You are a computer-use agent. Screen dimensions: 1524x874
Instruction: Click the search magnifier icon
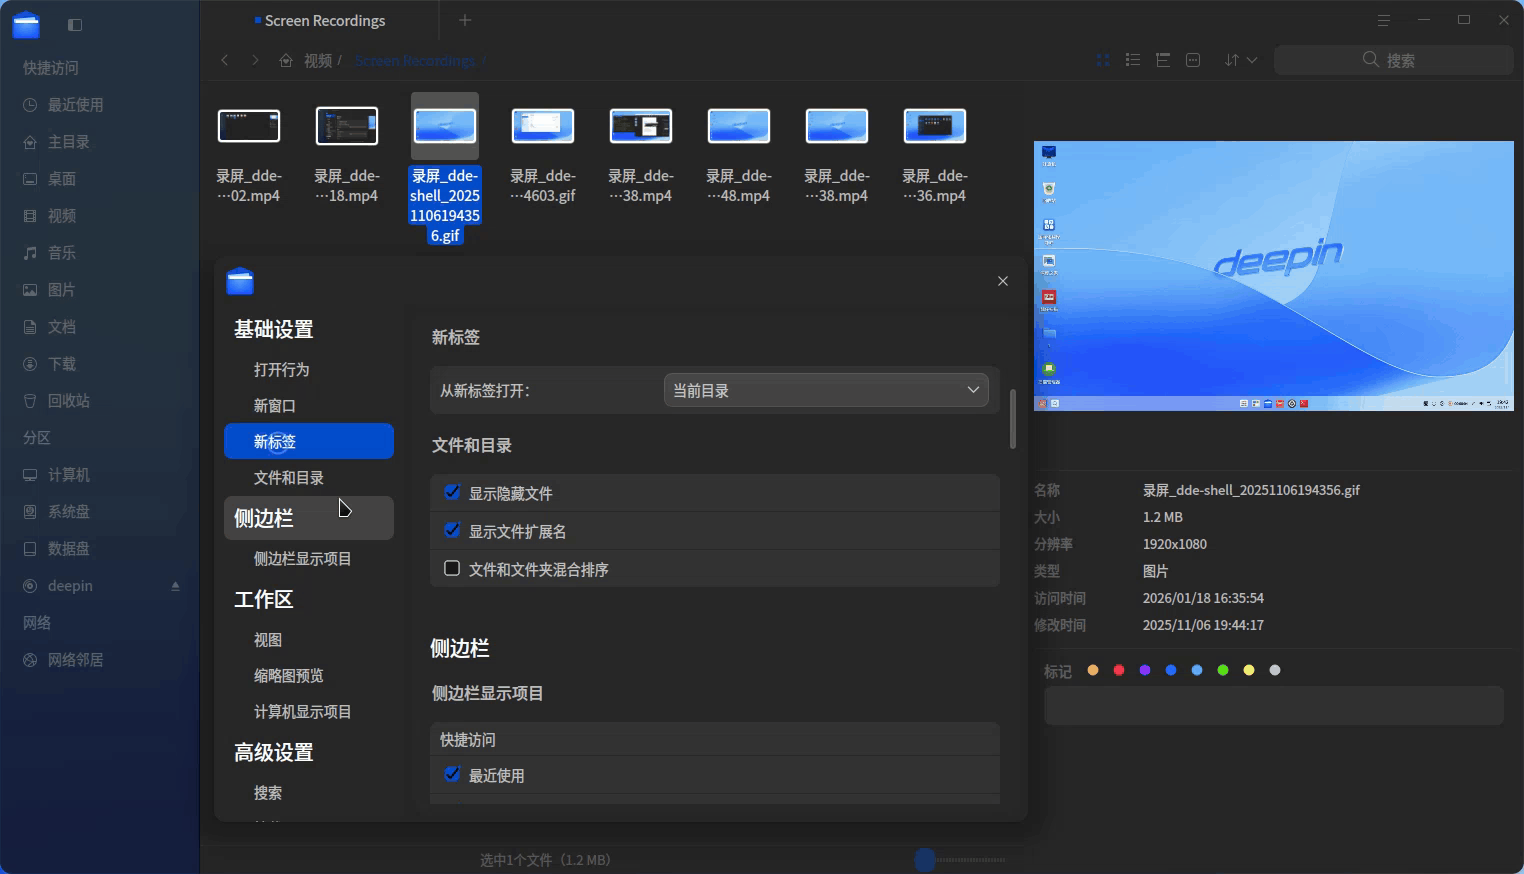pos(1370,60)
